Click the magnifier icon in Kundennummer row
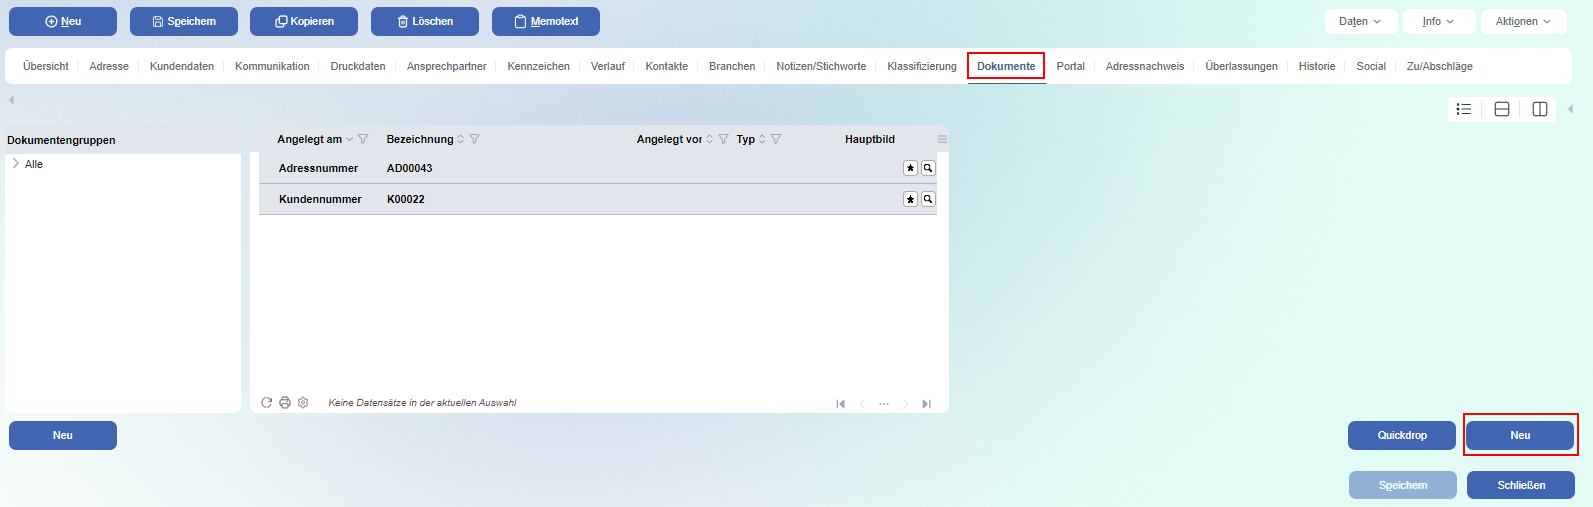 pos(928,199)
